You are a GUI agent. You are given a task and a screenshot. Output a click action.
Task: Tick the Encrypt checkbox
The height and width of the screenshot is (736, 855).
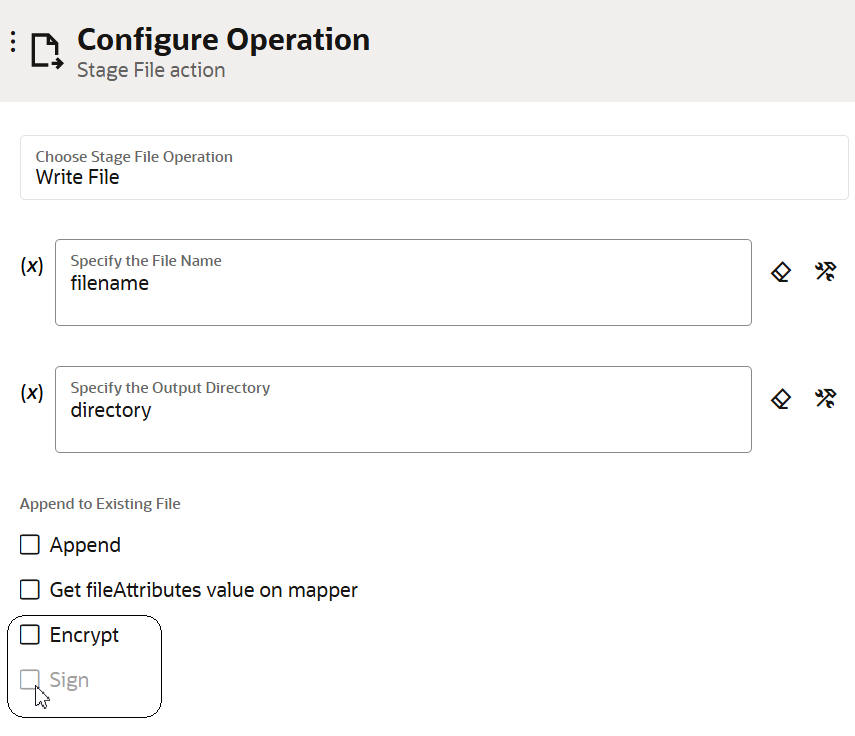30,635
